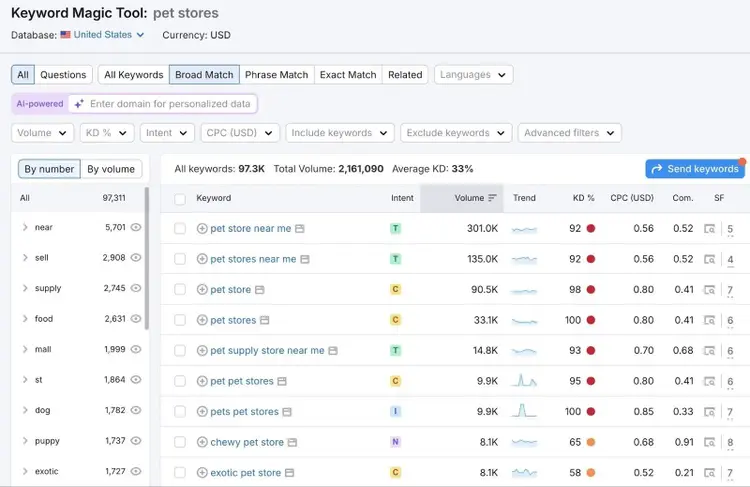Click the plus icon for pet supply store near me
The image size is (750, 487).
202,351
